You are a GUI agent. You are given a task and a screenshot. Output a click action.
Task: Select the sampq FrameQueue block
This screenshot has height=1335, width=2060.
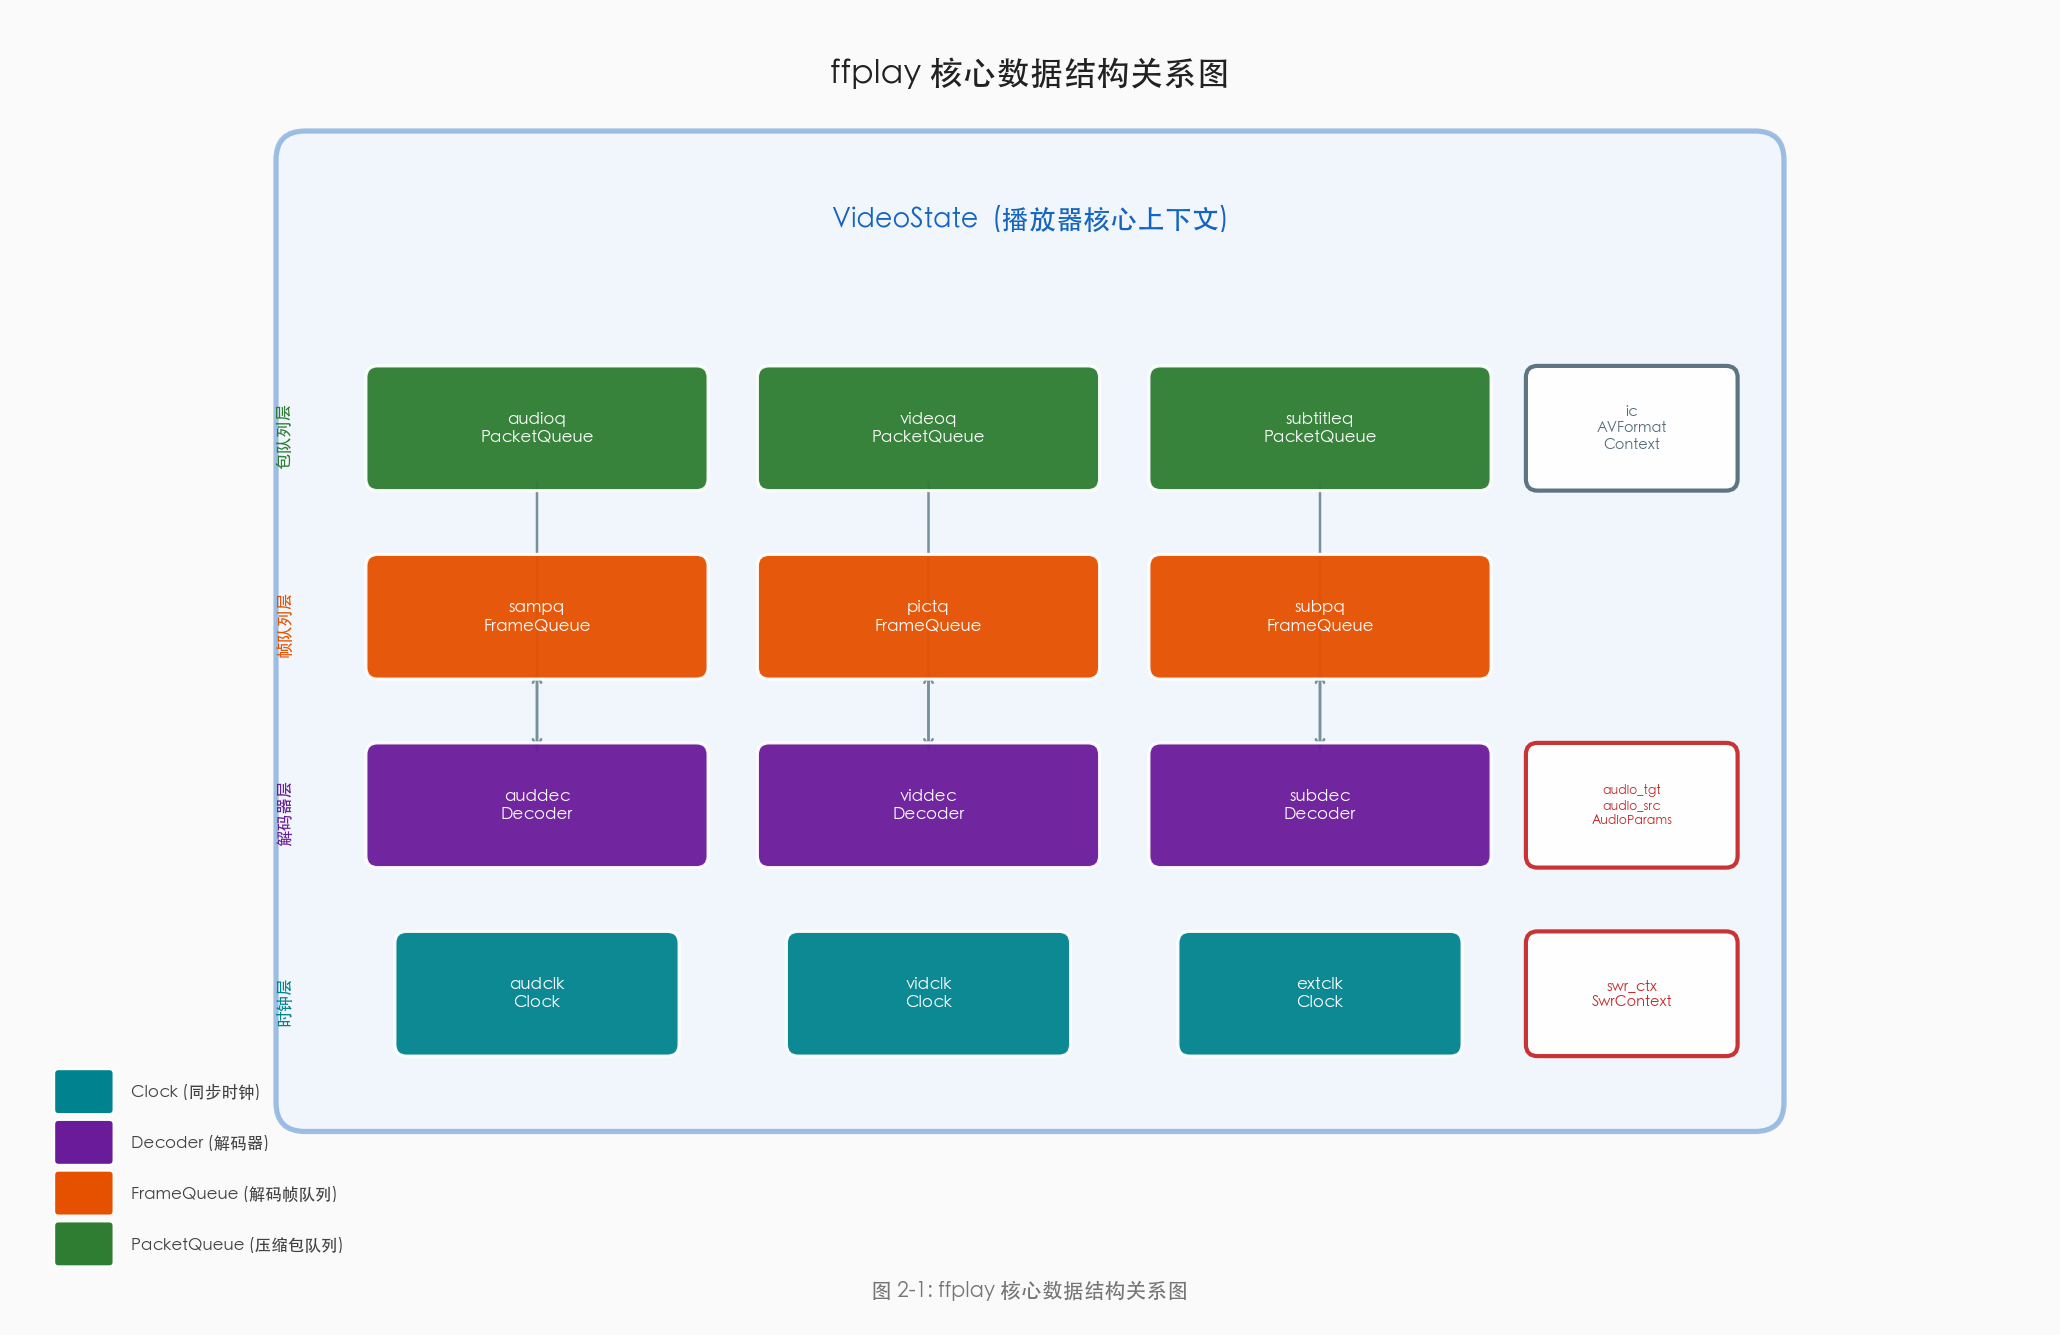(x=536, y=616)
